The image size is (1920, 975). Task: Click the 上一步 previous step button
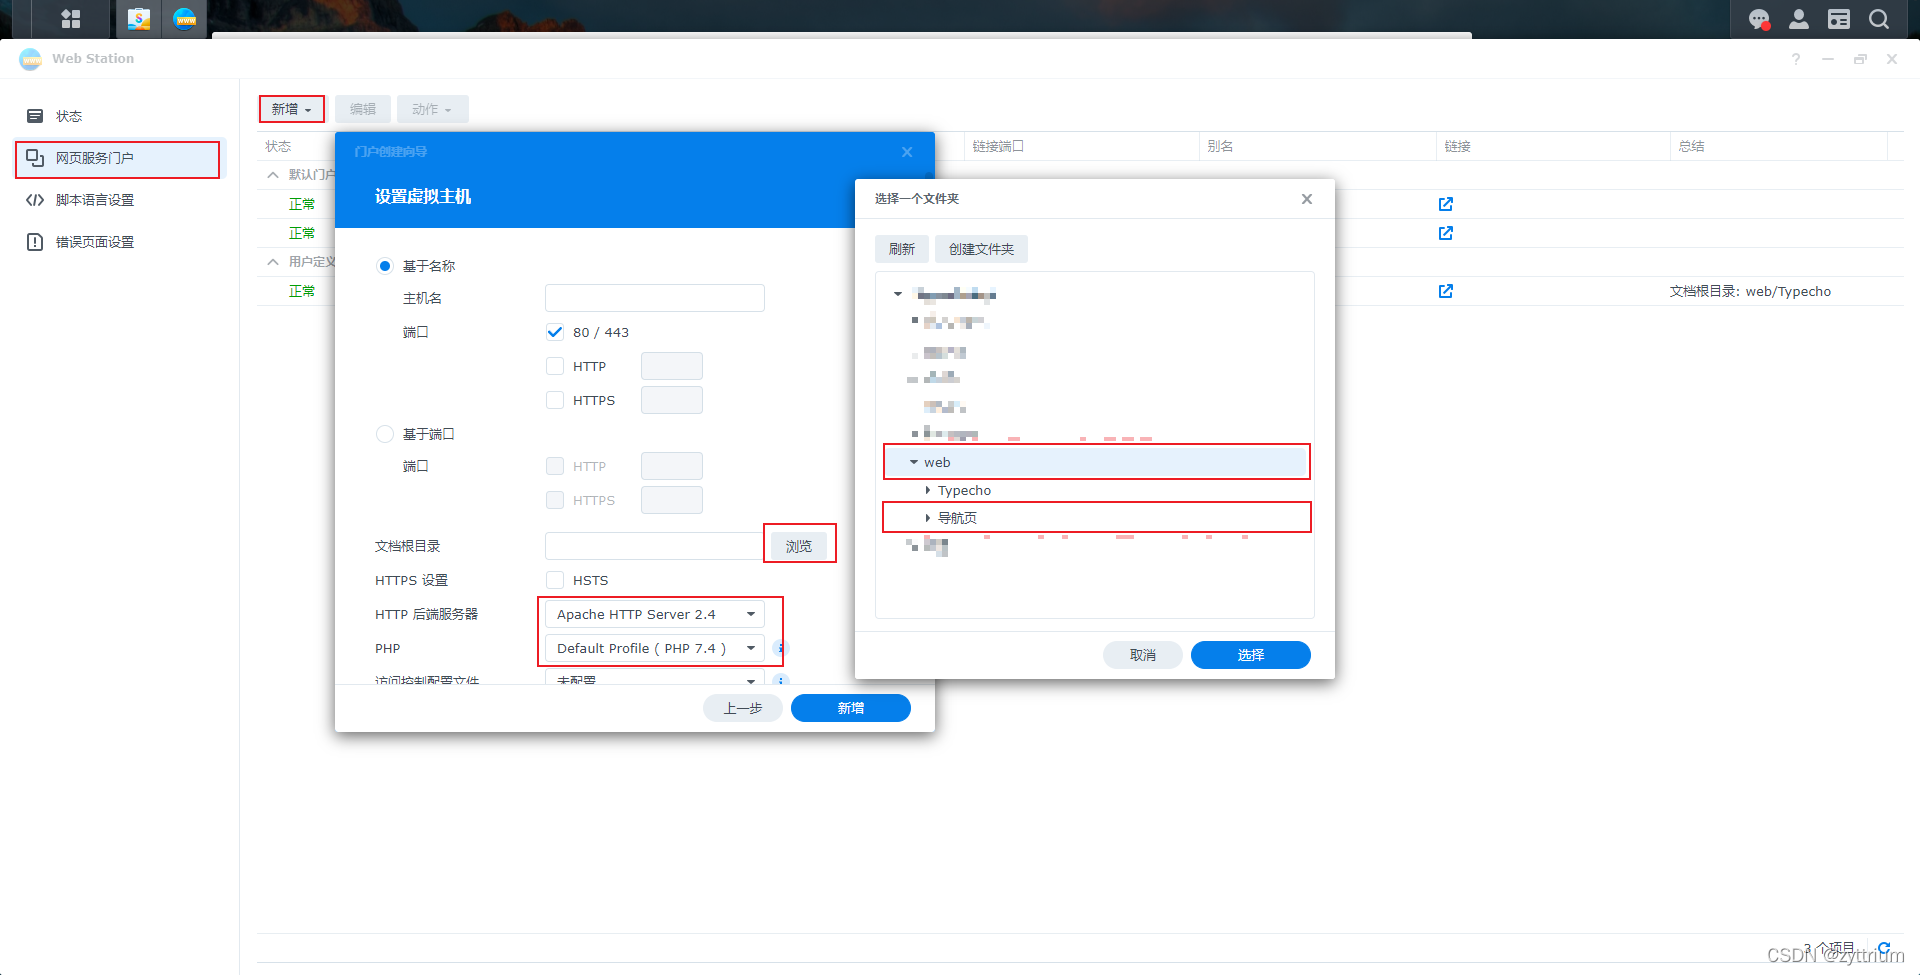743,708
